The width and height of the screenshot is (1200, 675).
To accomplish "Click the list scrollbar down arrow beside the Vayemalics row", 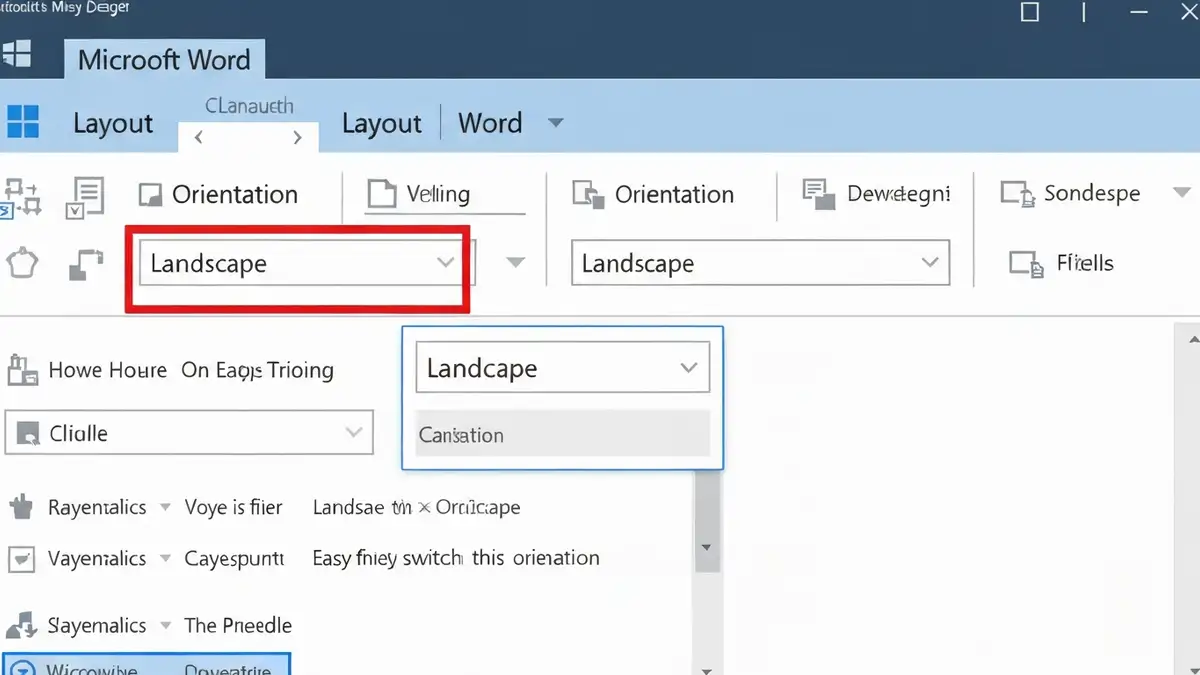I will pyautogui.click(x=707, y=548).
